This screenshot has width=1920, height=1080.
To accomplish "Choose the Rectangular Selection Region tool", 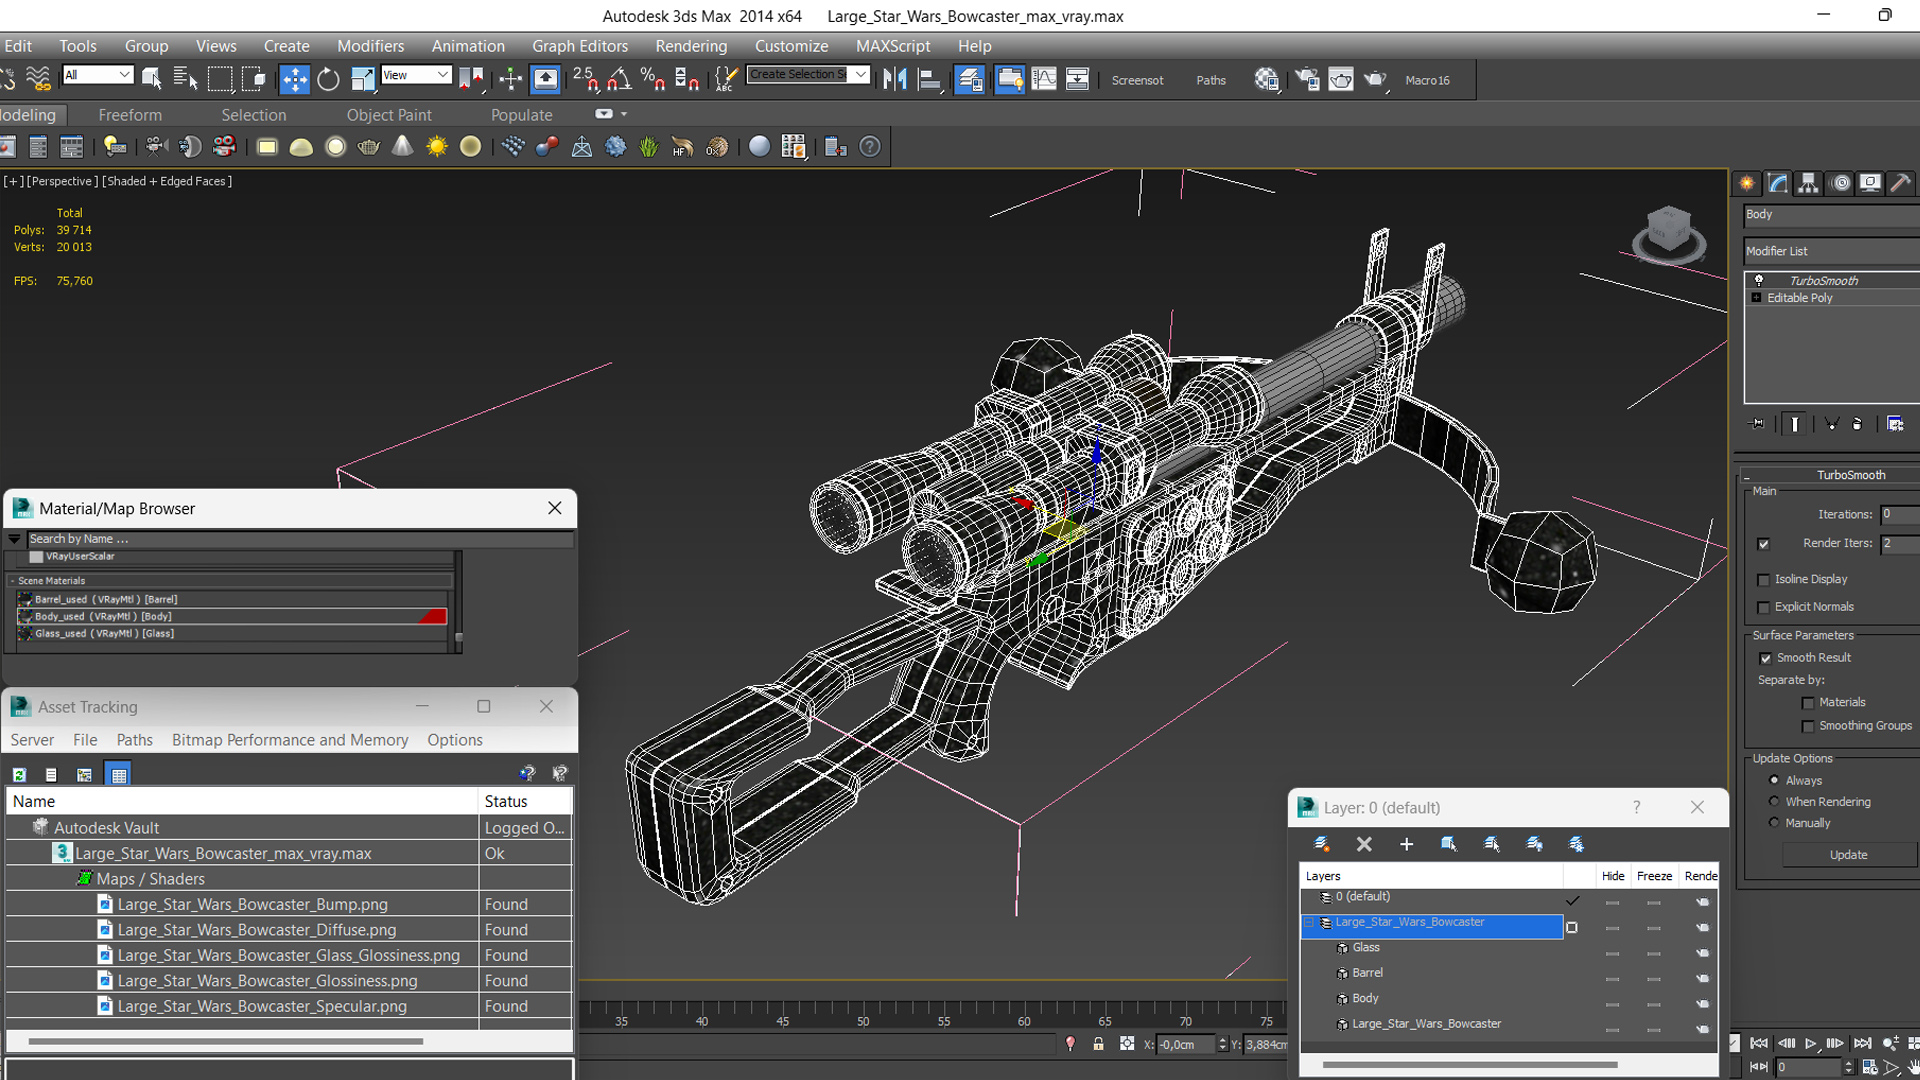I will 220,80.
